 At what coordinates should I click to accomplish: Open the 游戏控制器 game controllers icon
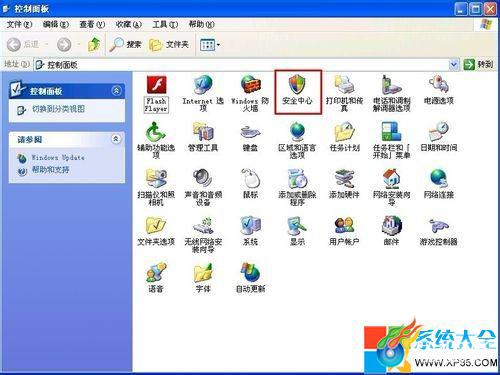click(439, 231)
